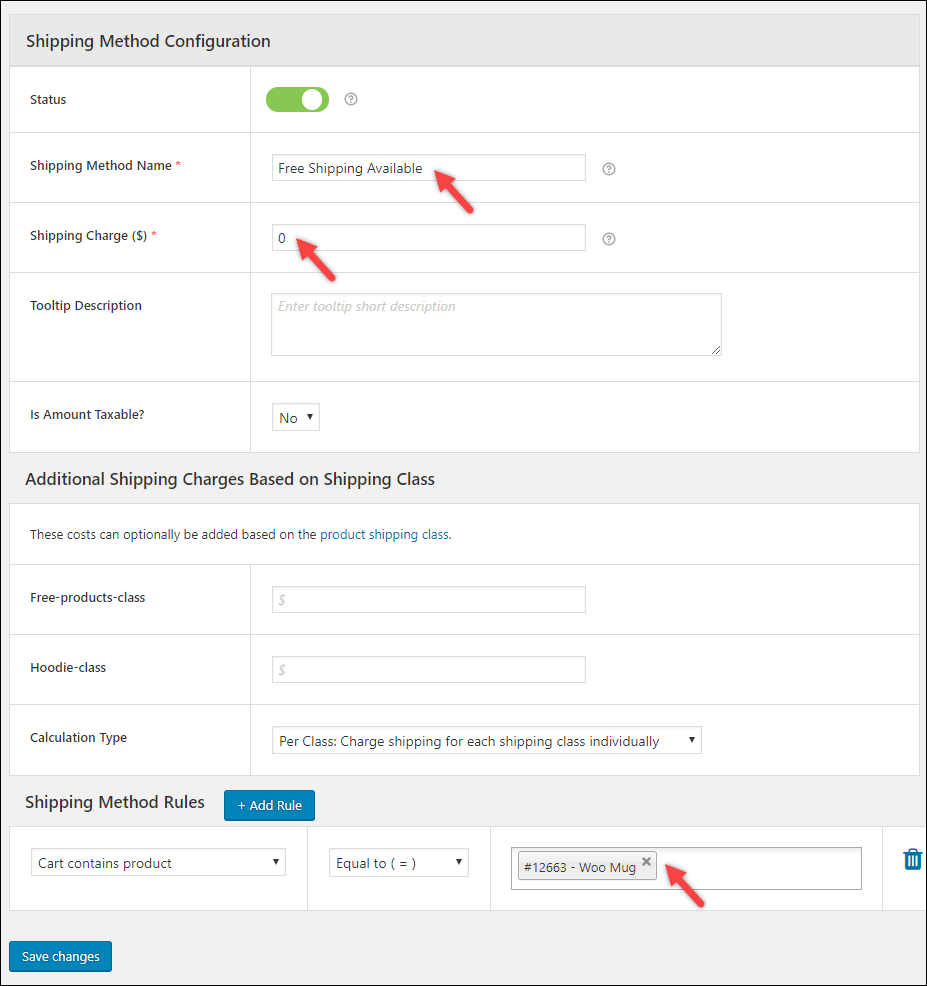The height and width of the screenshot is (986, 927).
Task: Open help icon beside Shipping Method Name field
Action: click(609, 169)
